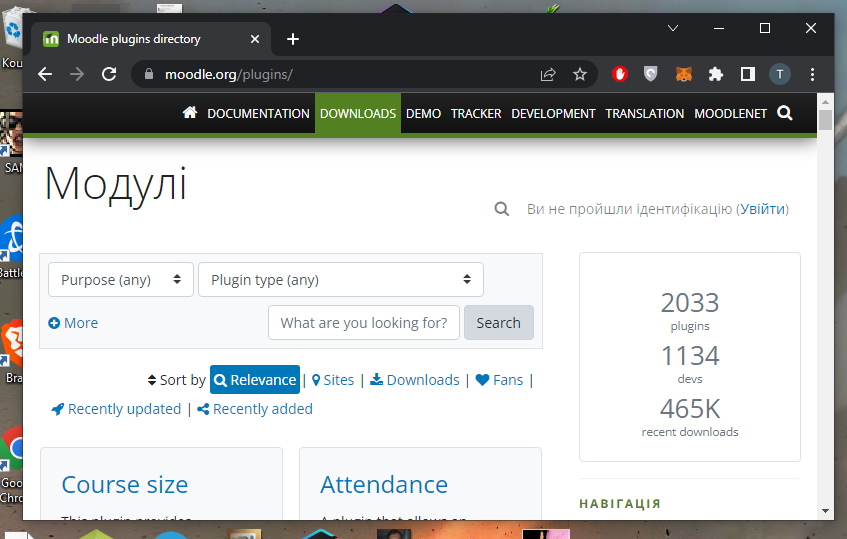Go back to the previous page
Screen dimensions: 847x539
pos(45,75)
